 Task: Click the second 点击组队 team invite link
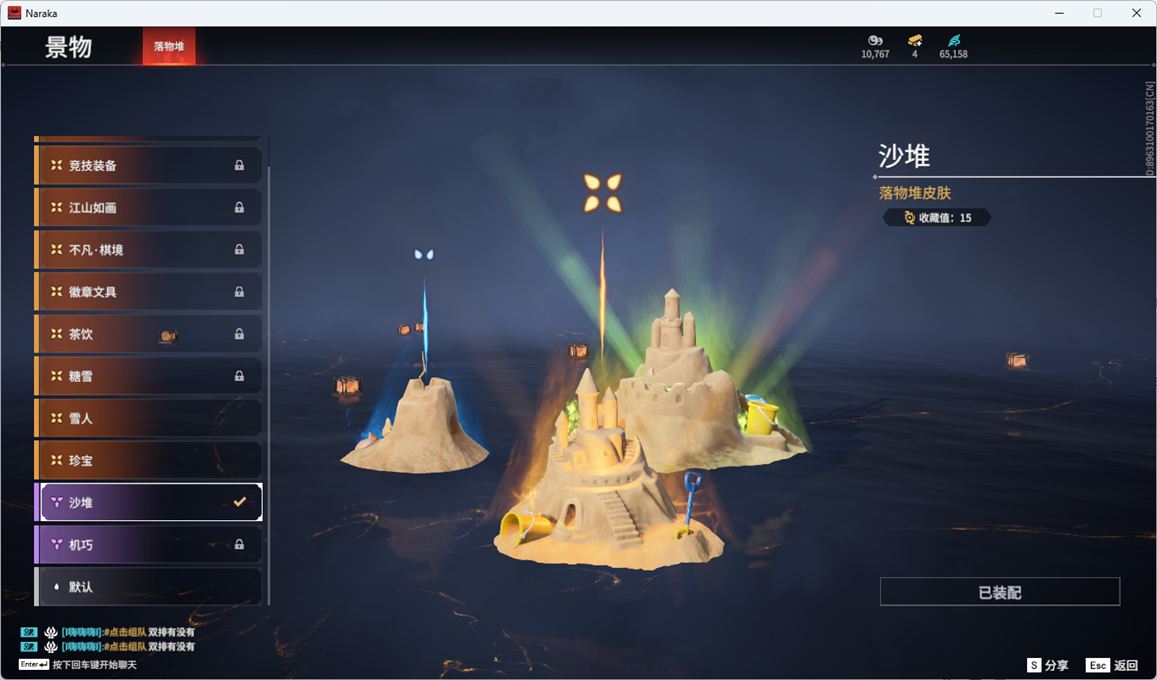pos(125,647)
